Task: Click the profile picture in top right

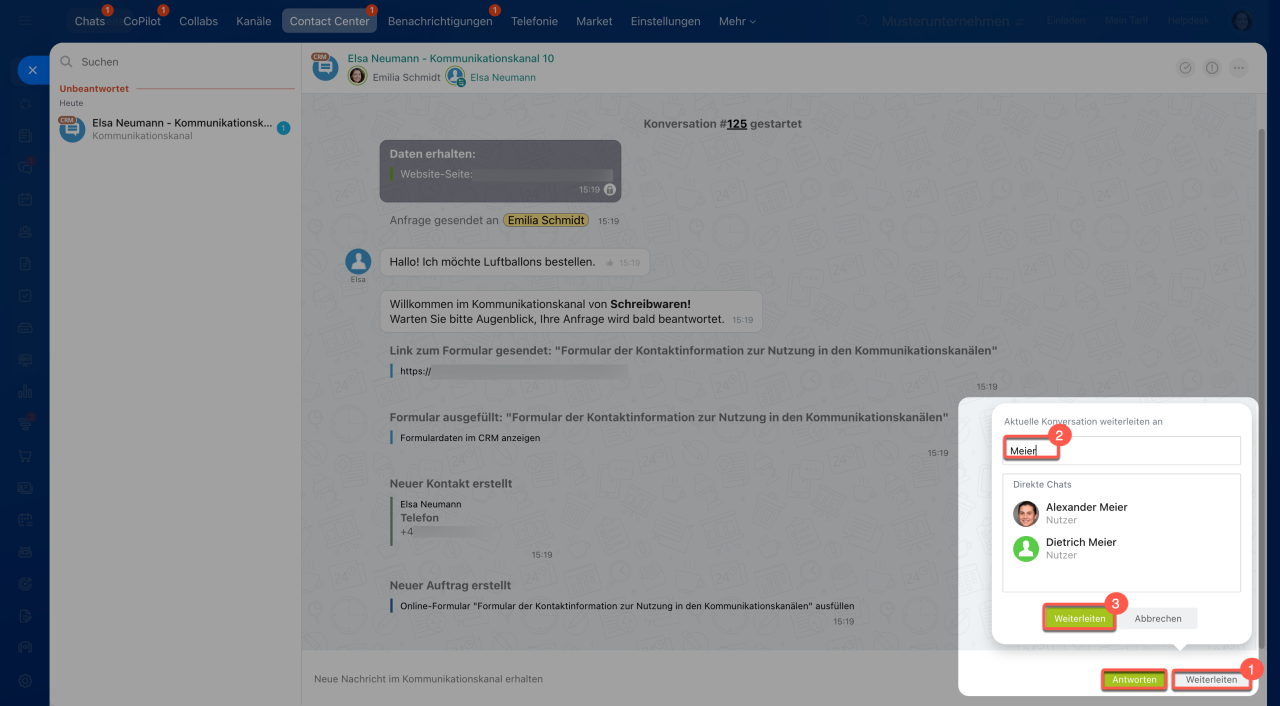Action: tap(1242, 21)
